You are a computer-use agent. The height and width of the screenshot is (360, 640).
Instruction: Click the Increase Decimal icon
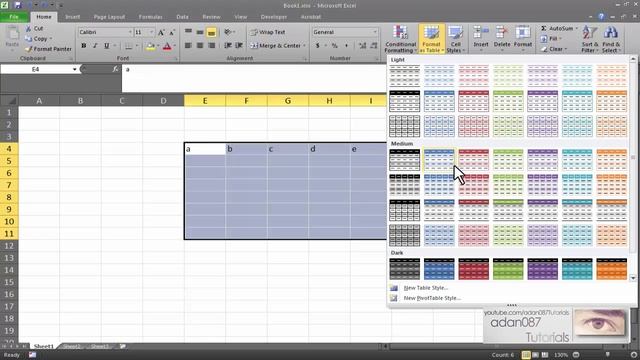tap(362, 46)
